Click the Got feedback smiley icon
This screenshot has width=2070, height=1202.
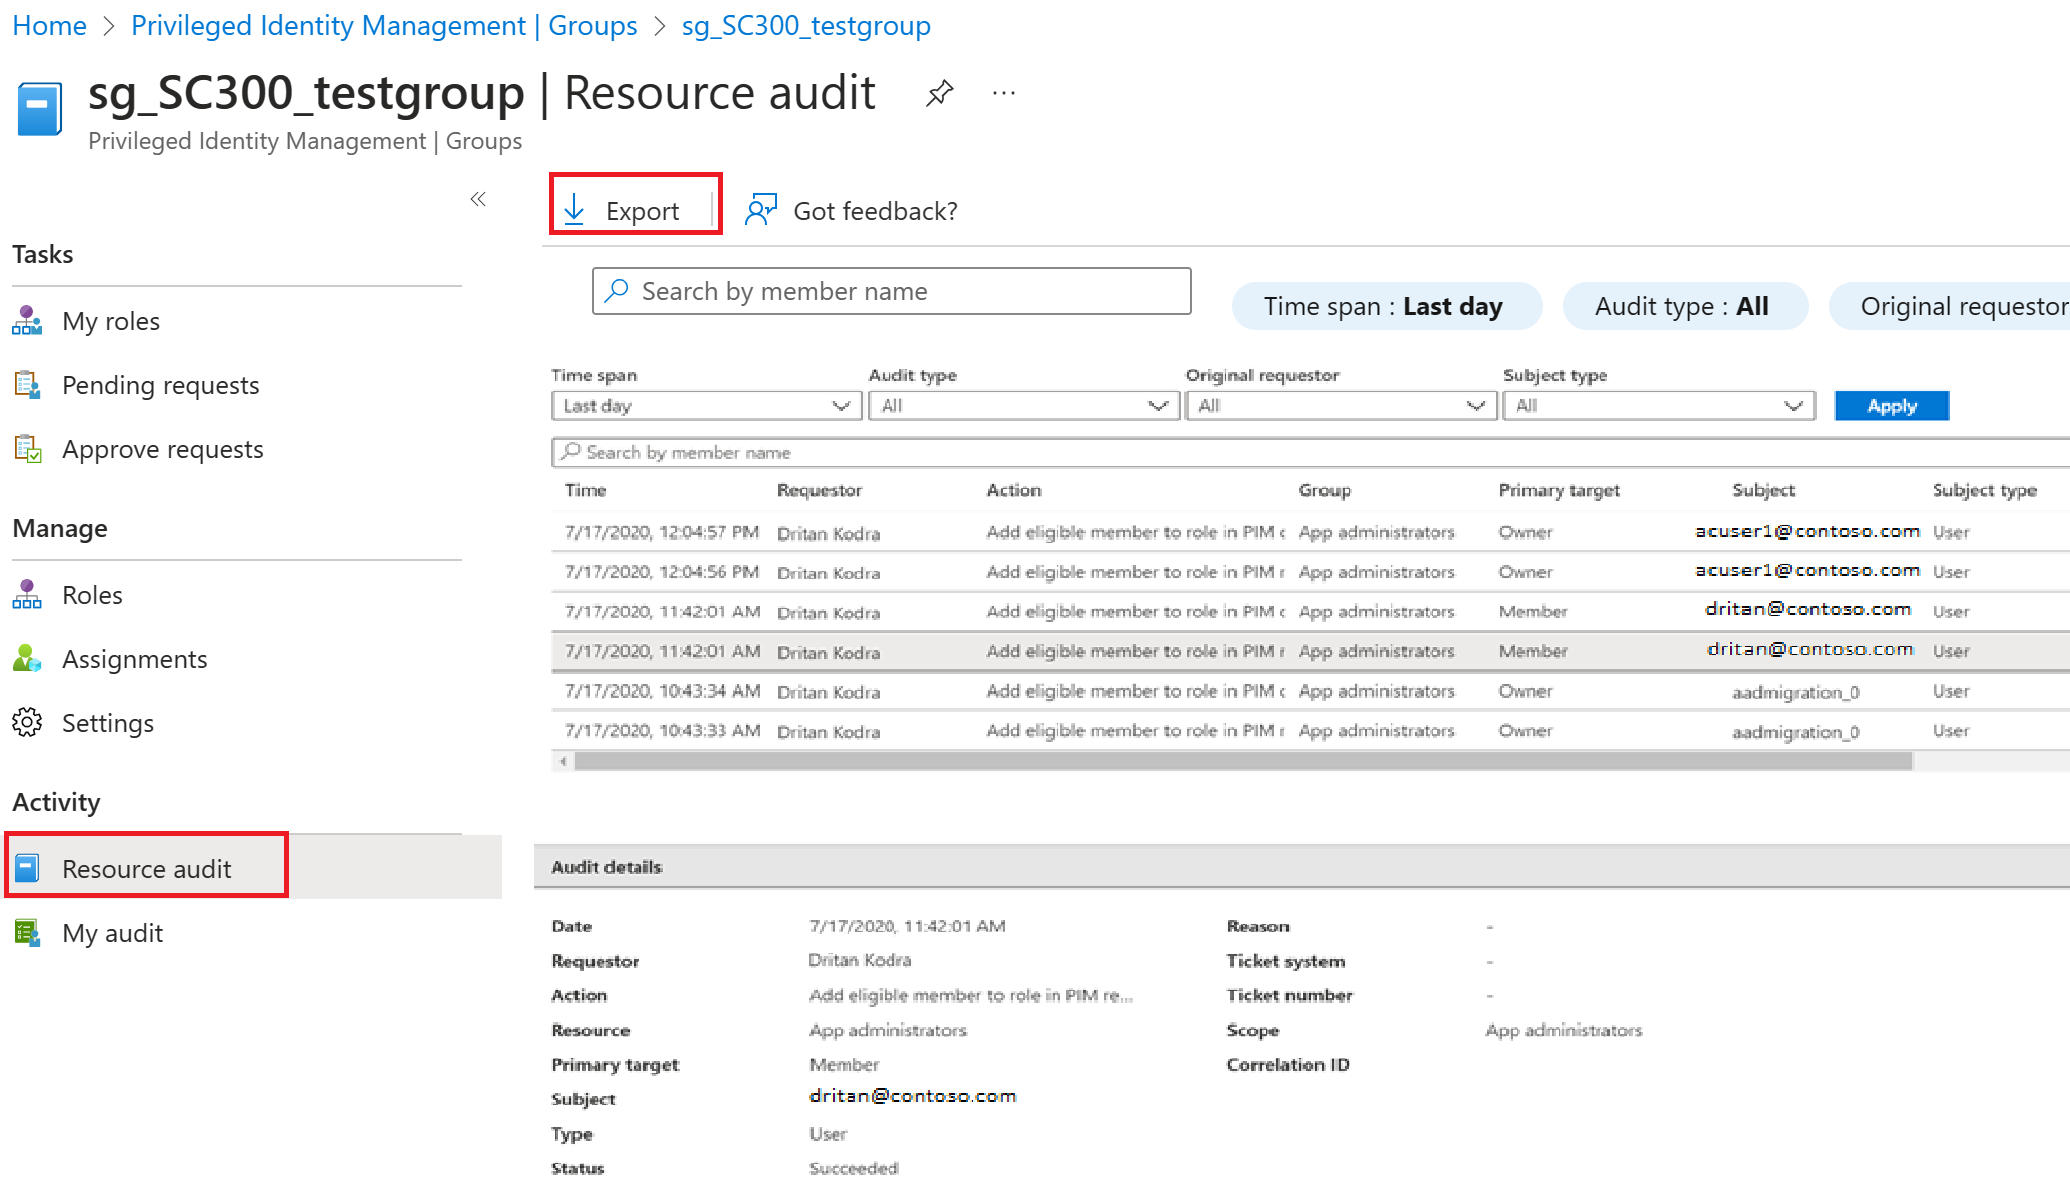[x=761, y=209]
